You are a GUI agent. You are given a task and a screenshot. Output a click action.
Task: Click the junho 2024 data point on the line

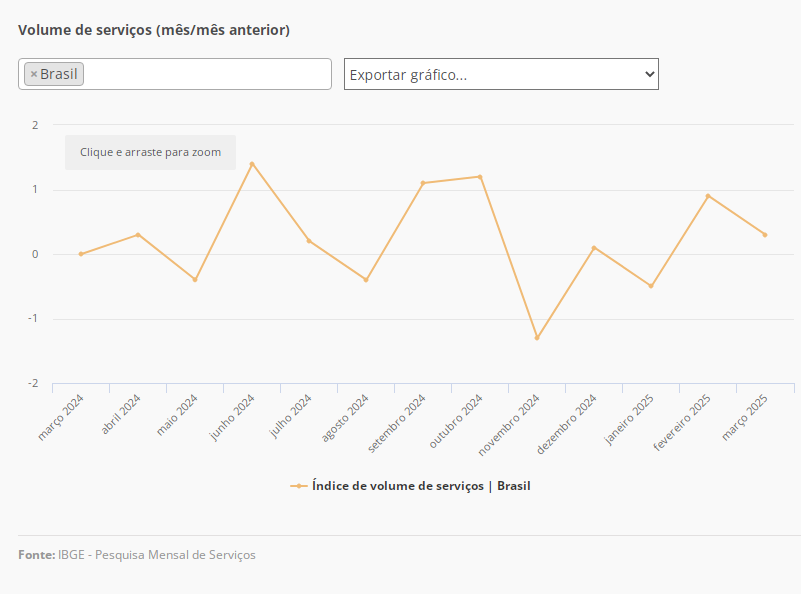(252, 163)
